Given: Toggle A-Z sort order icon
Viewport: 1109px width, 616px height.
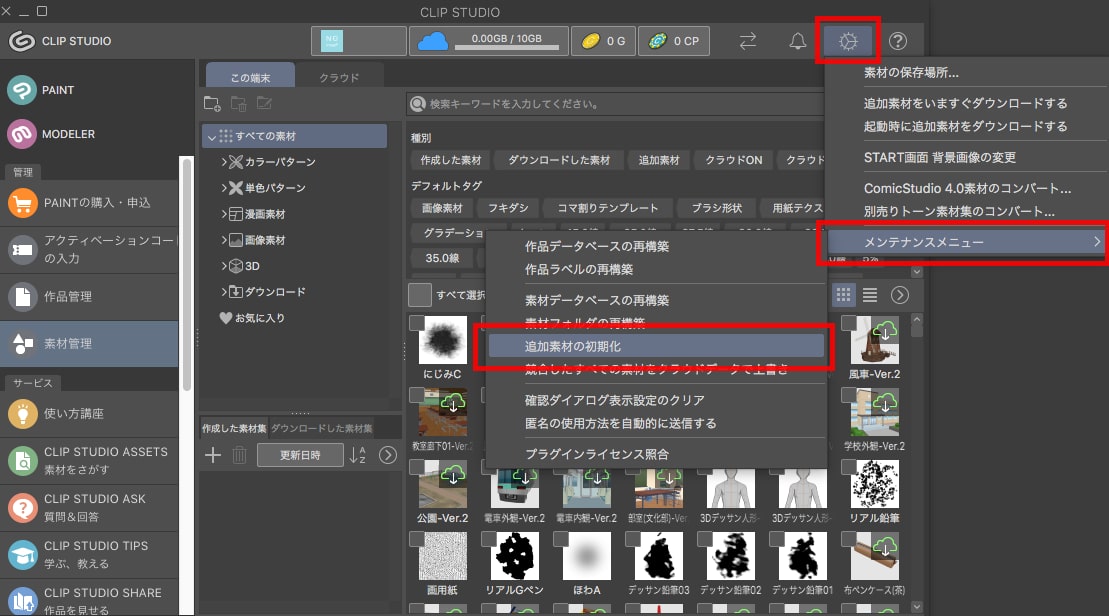Looking at the screenshot, I should [x=358, y=455].
